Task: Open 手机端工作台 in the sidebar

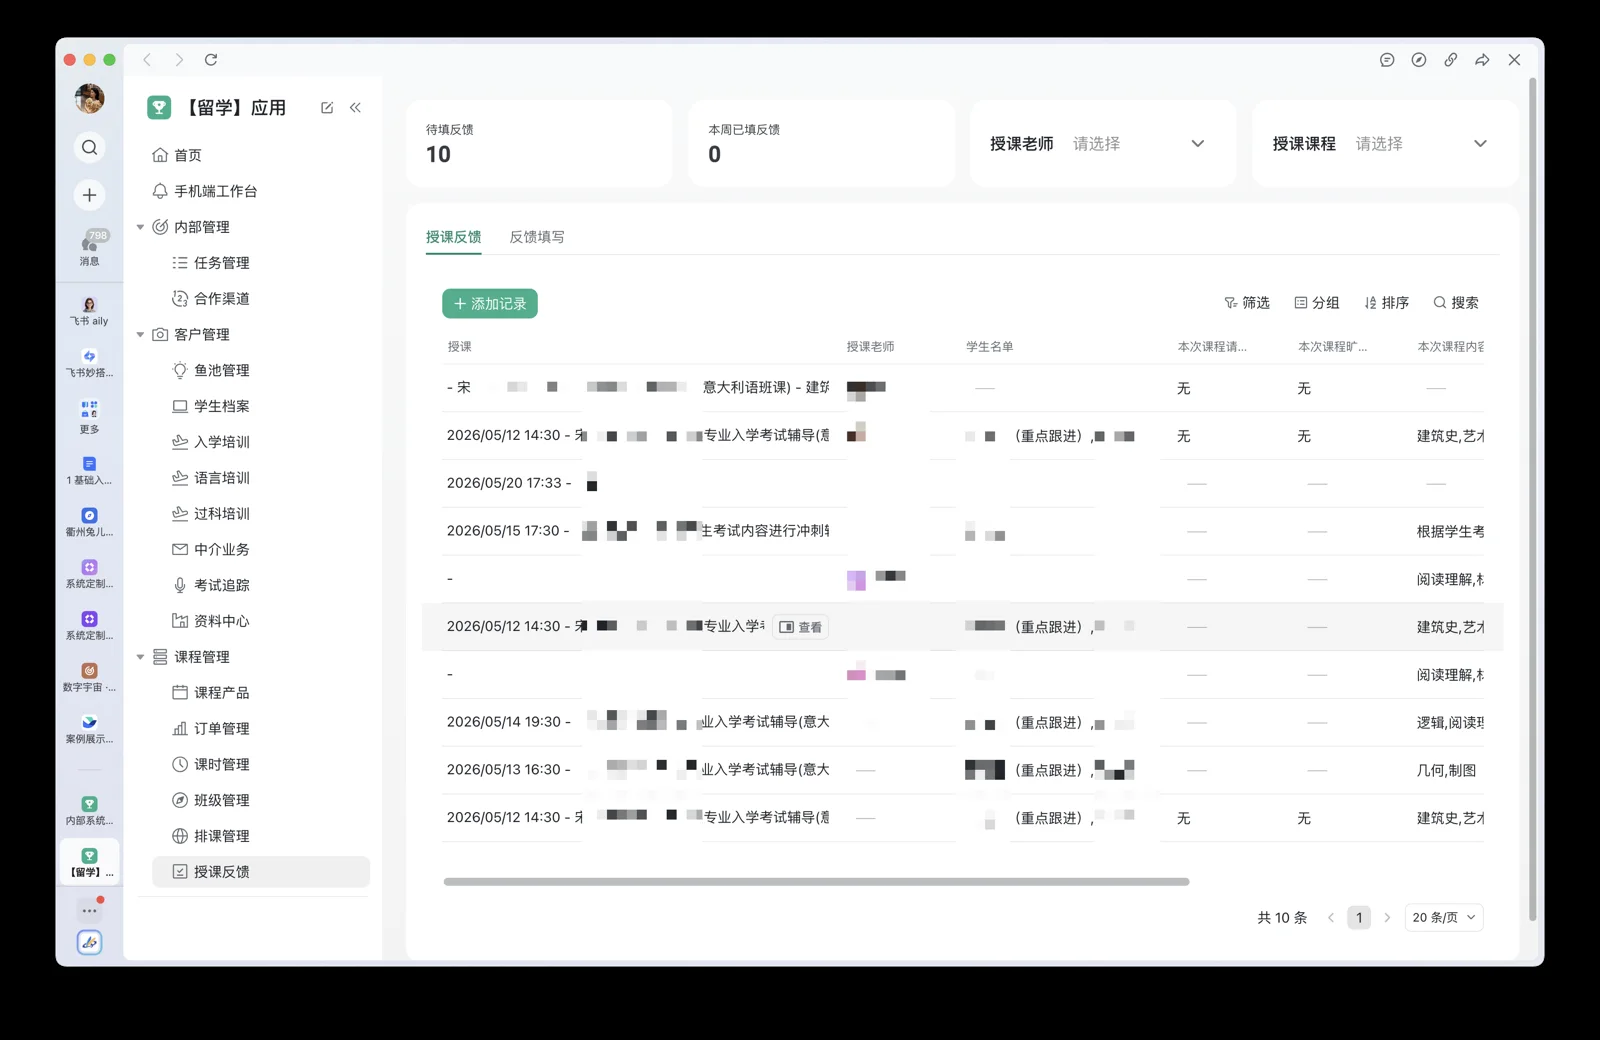Action: tap(205, 191)
